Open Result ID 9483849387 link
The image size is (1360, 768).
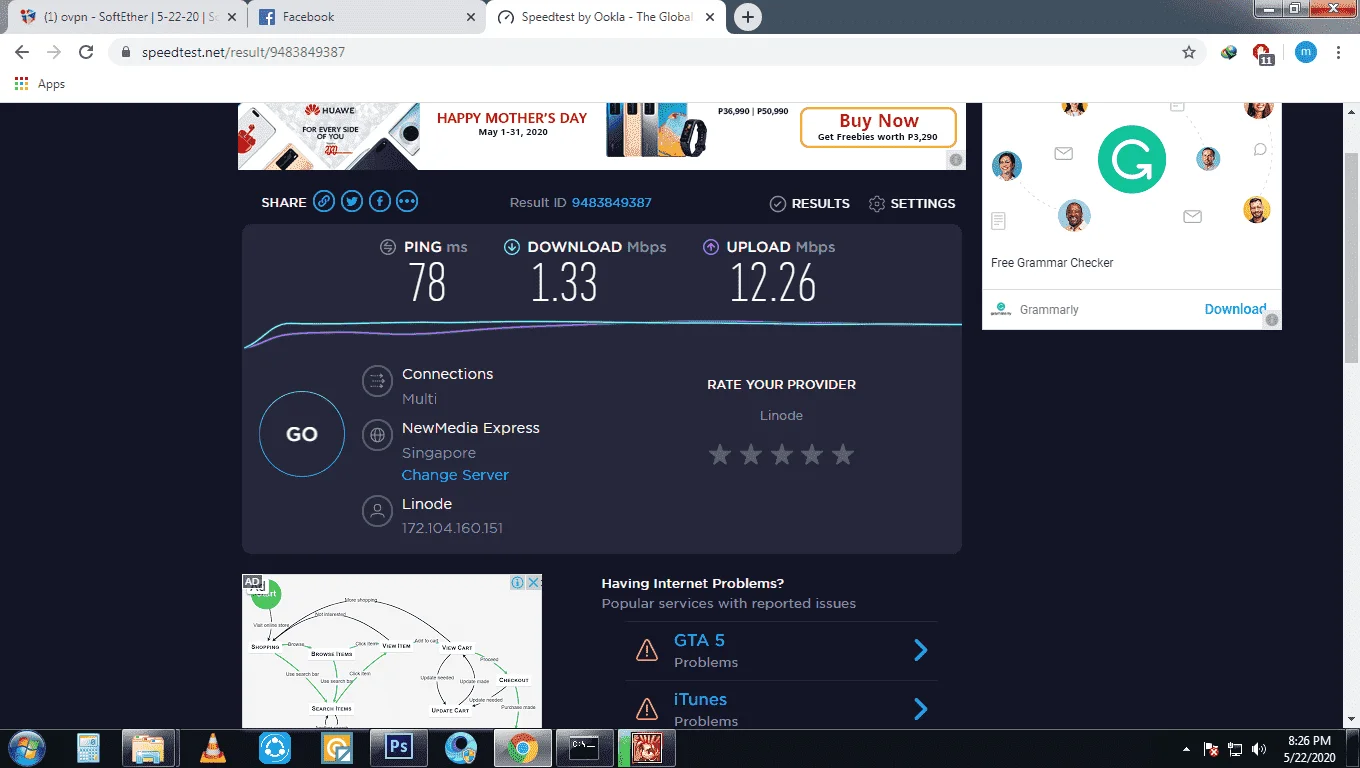611,202
